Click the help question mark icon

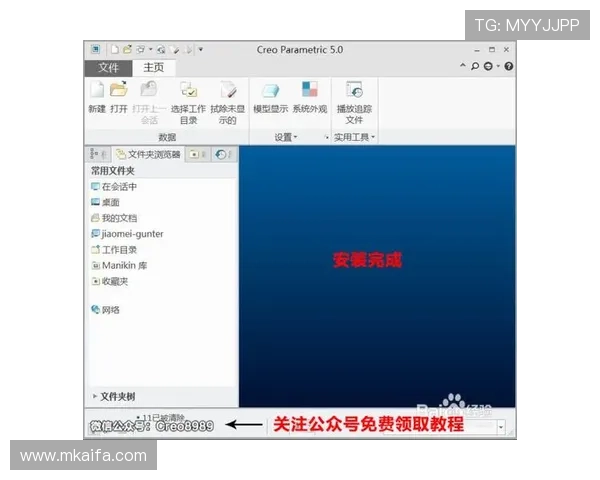point(509,66)
